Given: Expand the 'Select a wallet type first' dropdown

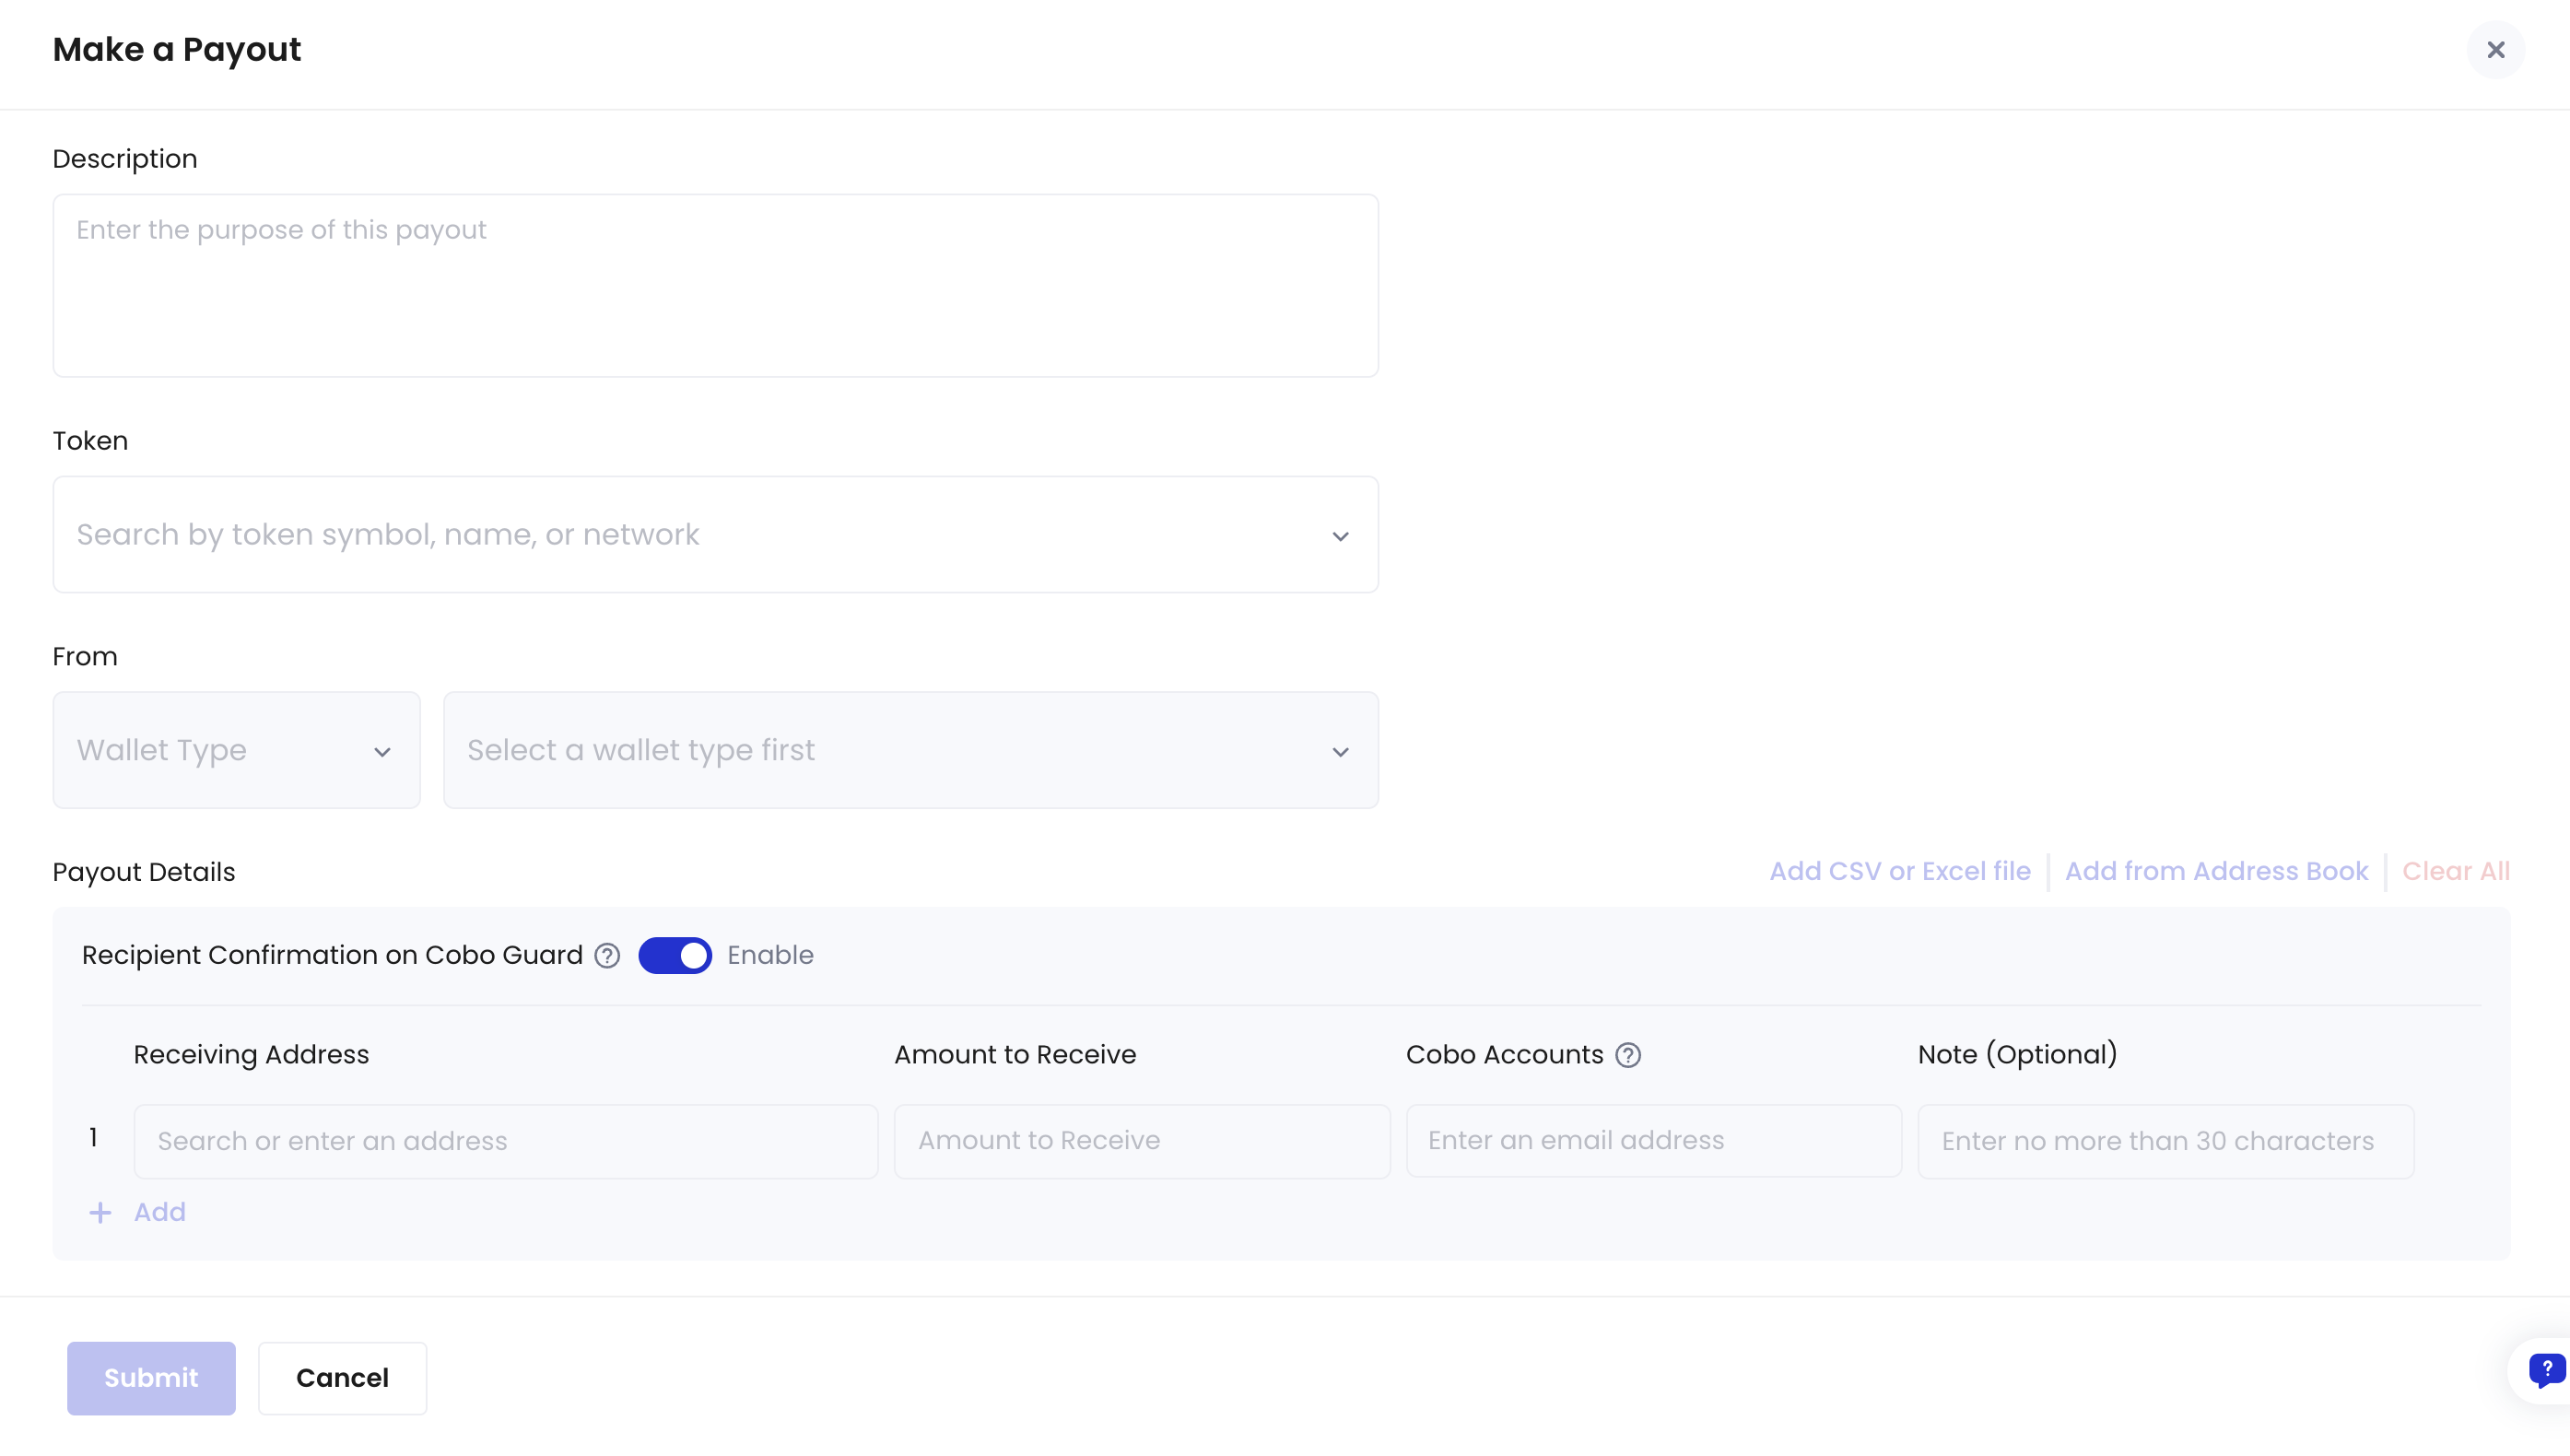Looking at the screenshot, I should pos(910,750).
